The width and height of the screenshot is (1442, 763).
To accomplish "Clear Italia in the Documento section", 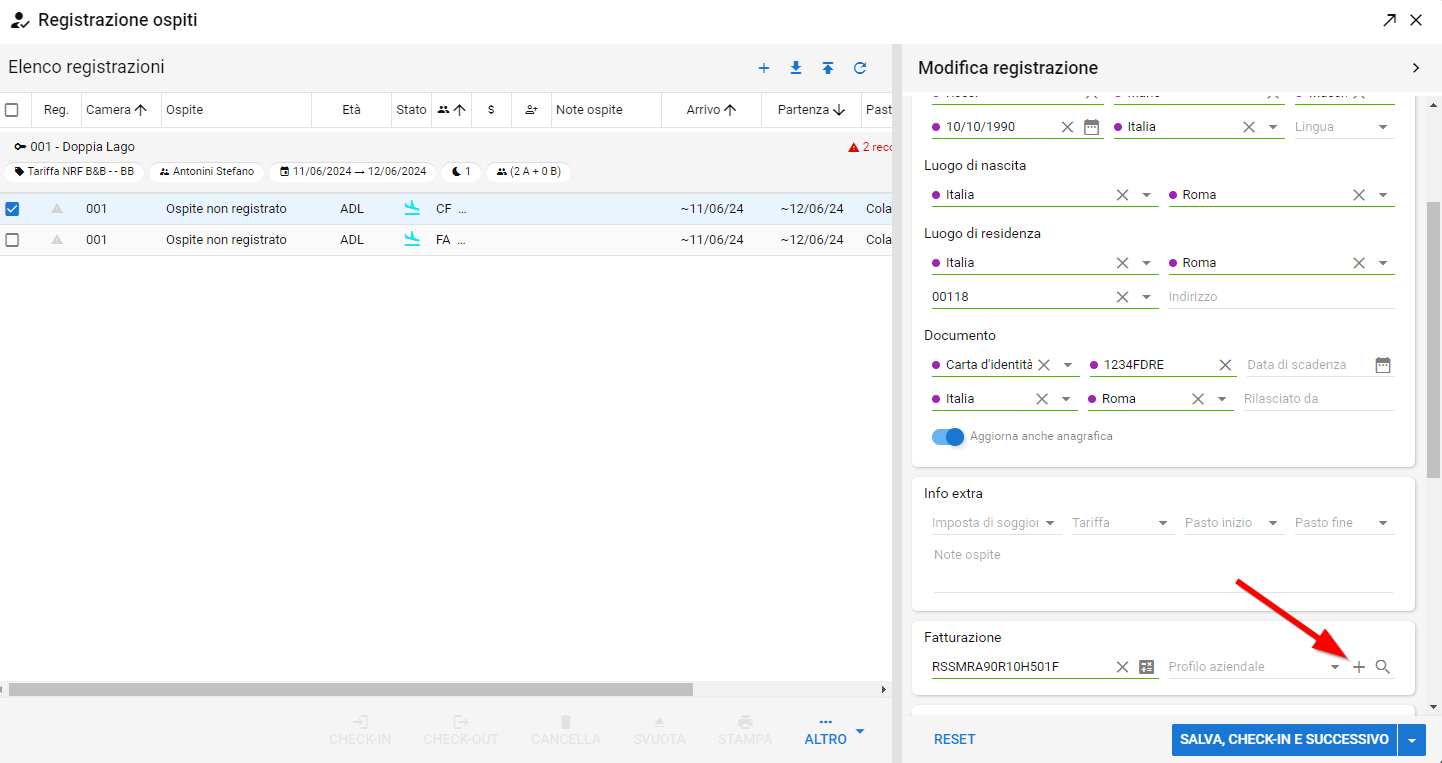I will [x=1042, y=399].
